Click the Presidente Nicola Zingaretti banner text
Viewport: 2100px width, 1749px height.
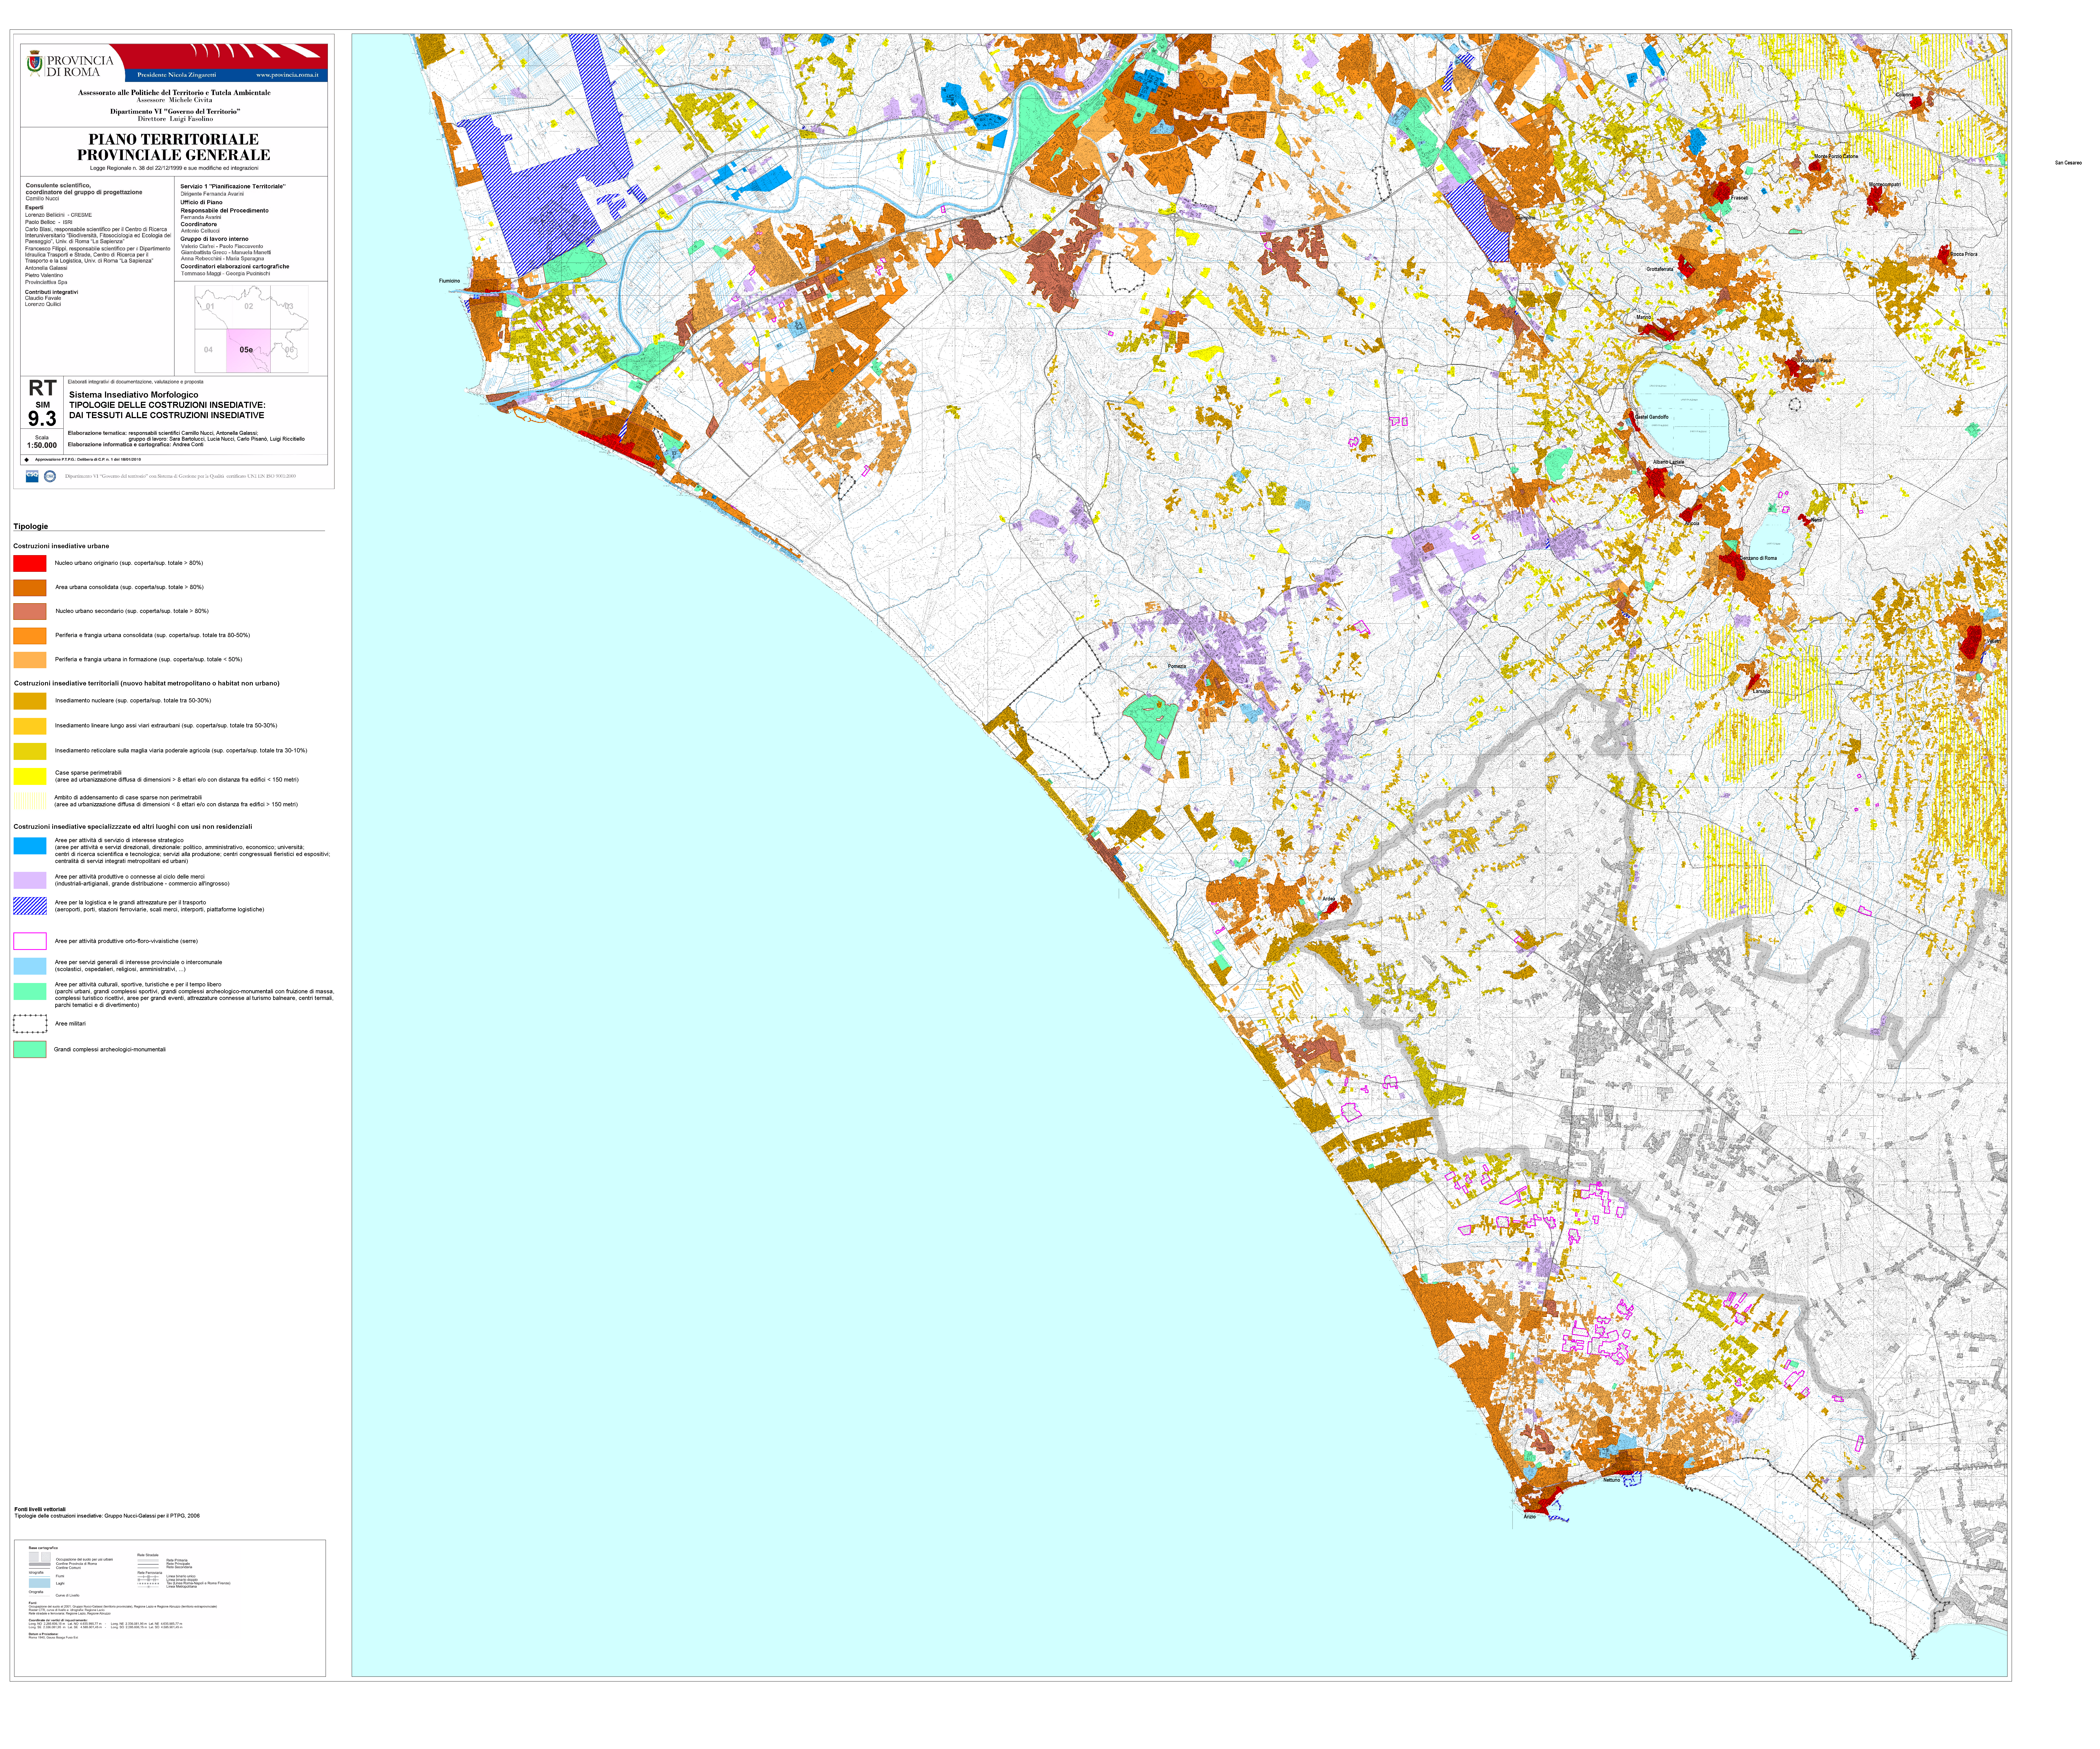pyautogui.click(x=177, y=75)
